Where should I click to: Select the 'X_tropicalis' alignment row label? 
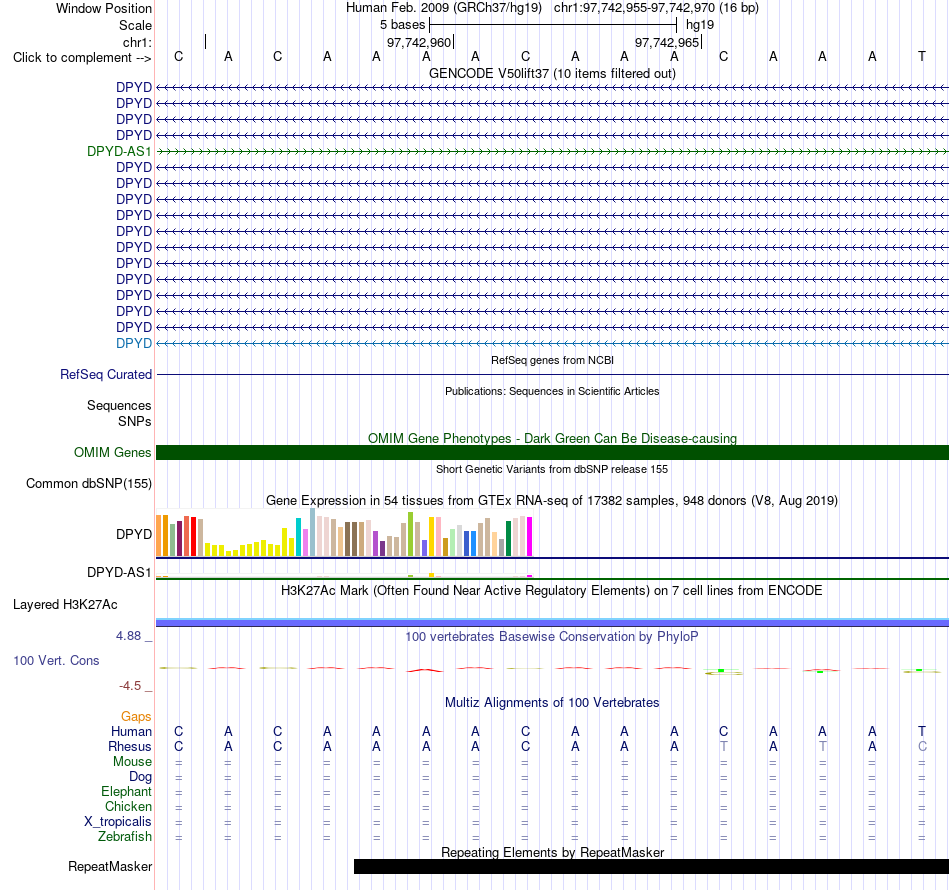pyautogui.click(x=118, y=822)
